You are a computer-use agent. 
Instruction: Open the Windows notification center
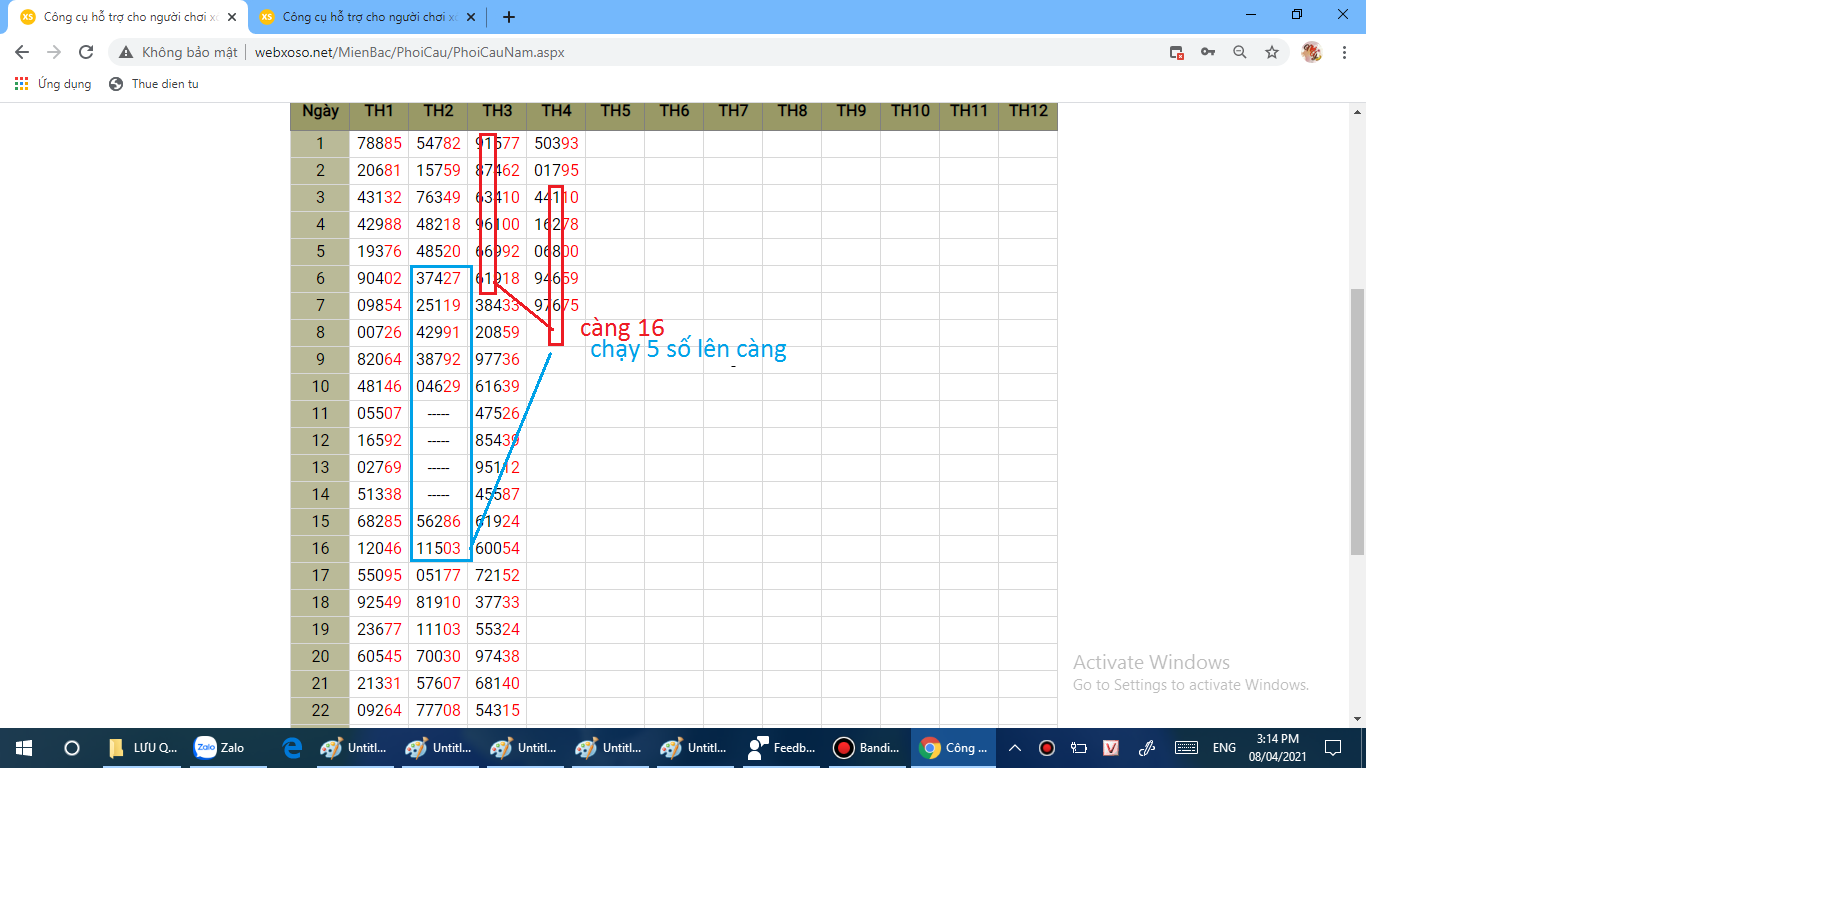[1333, 748]
